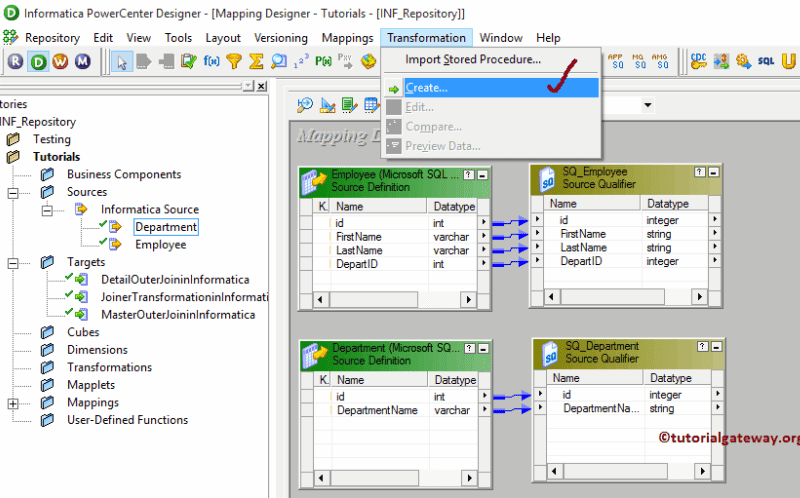Viewport: 800px width, 498px height.
Task: Minimize the SQ_Department Source Qualifier box
Action: [716, 346]
